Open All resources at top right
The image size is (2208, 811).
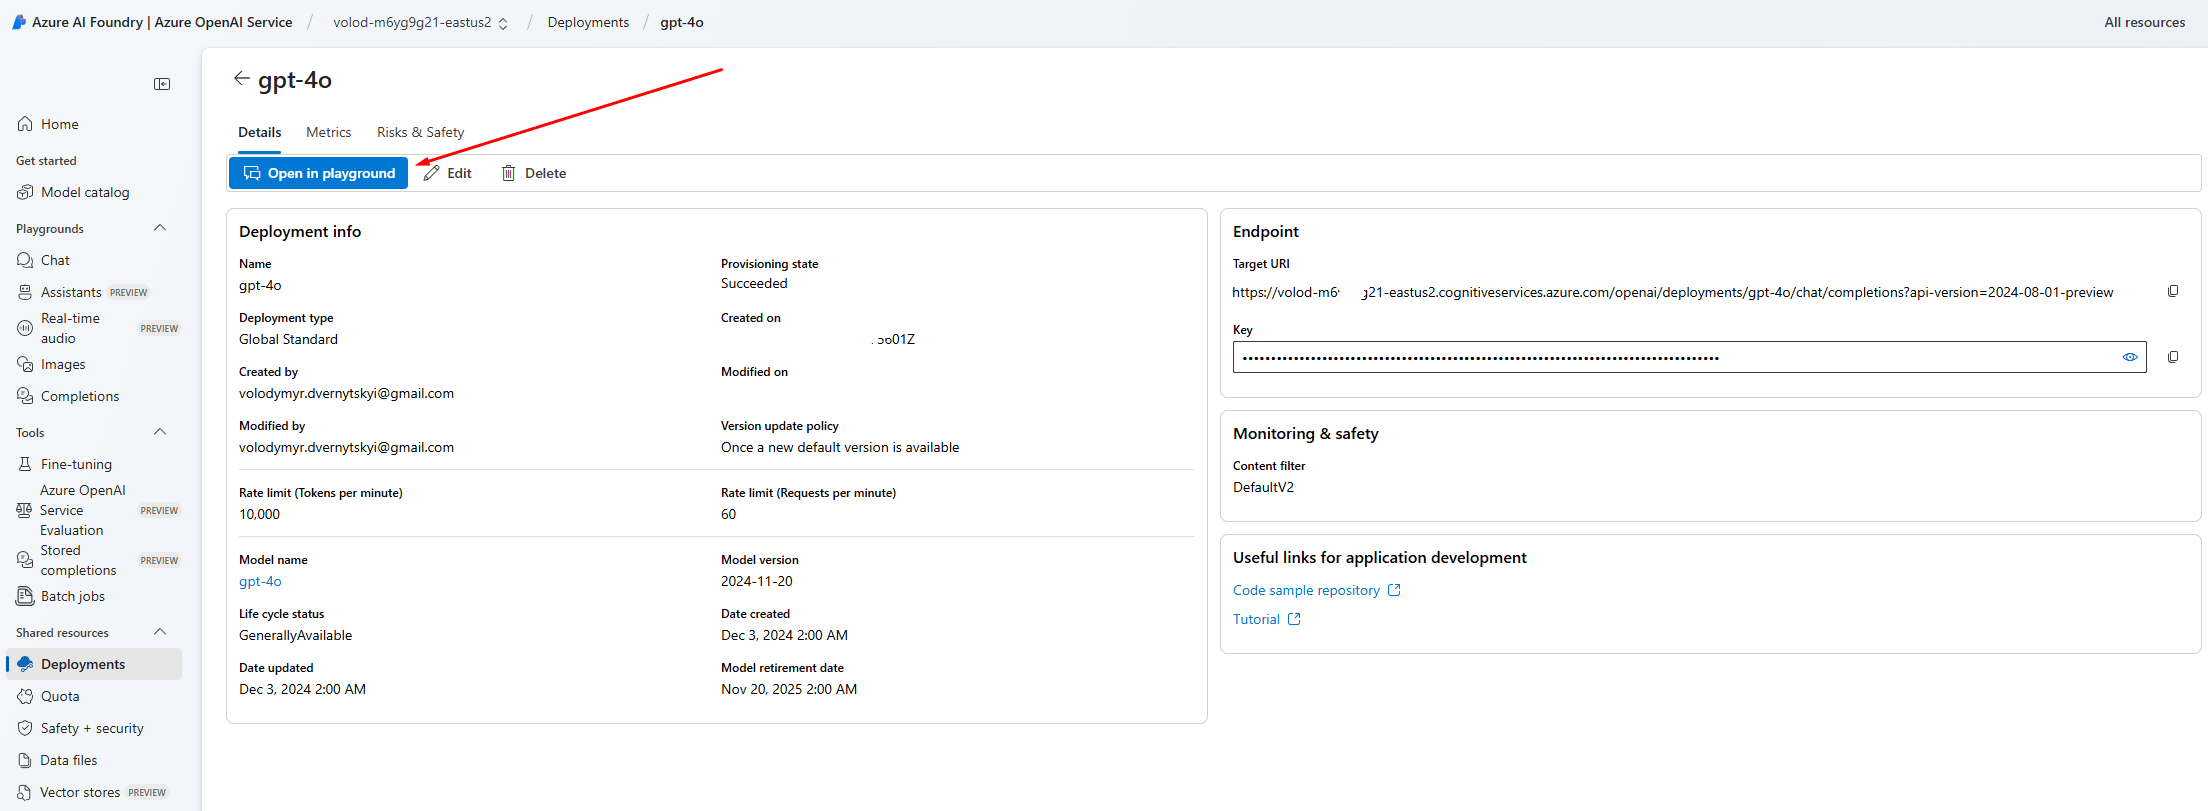[2144, 22]
